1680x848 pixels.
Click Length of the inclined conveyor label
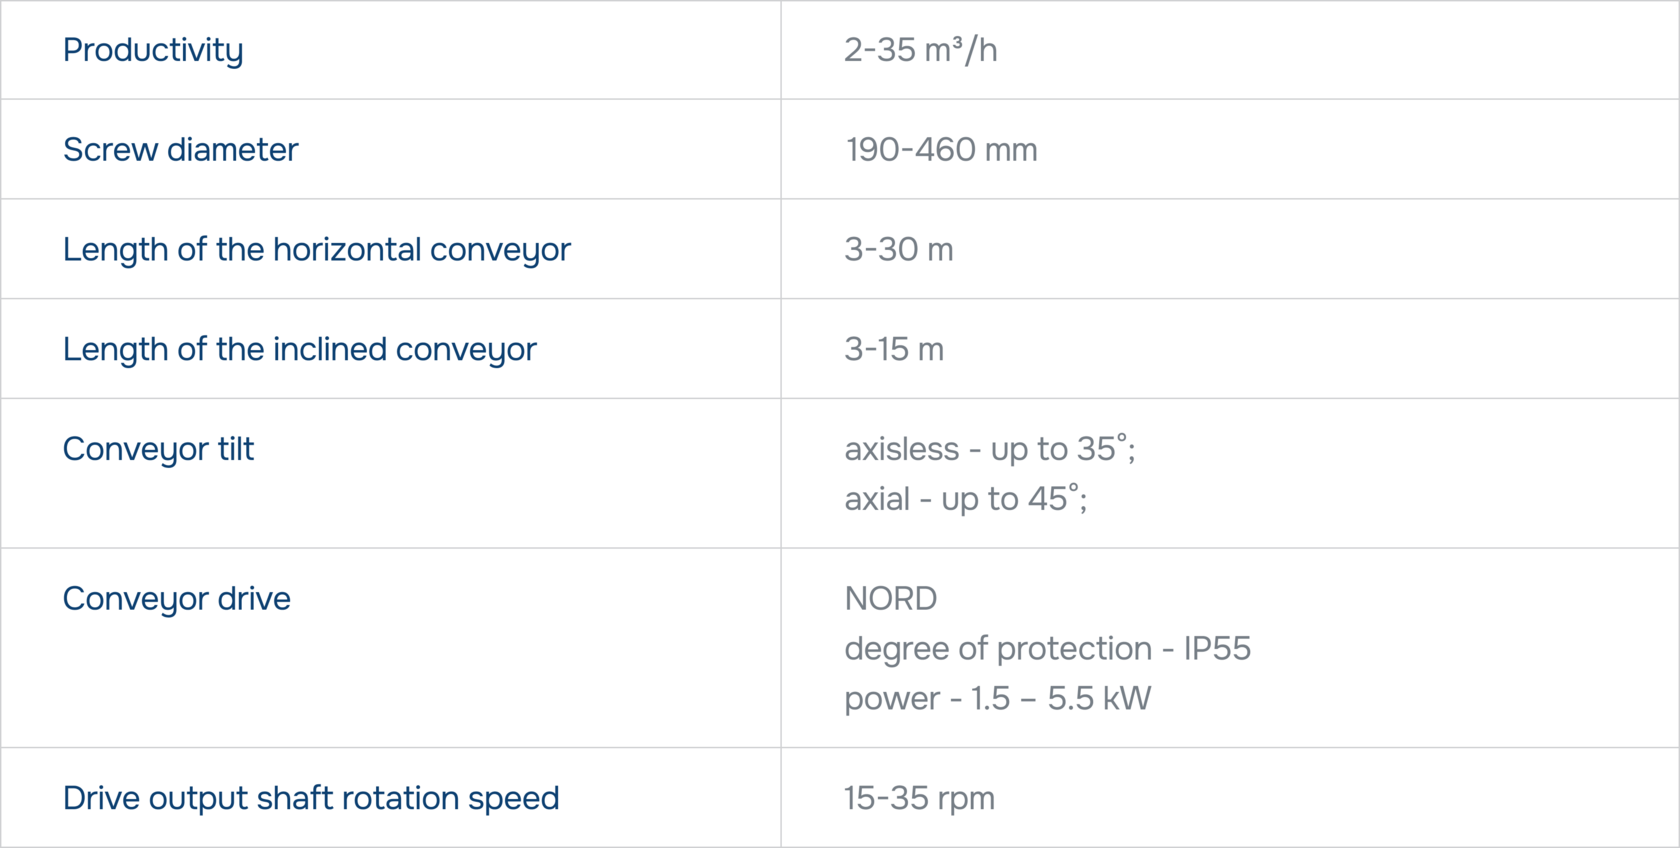(x=299, y=350)
